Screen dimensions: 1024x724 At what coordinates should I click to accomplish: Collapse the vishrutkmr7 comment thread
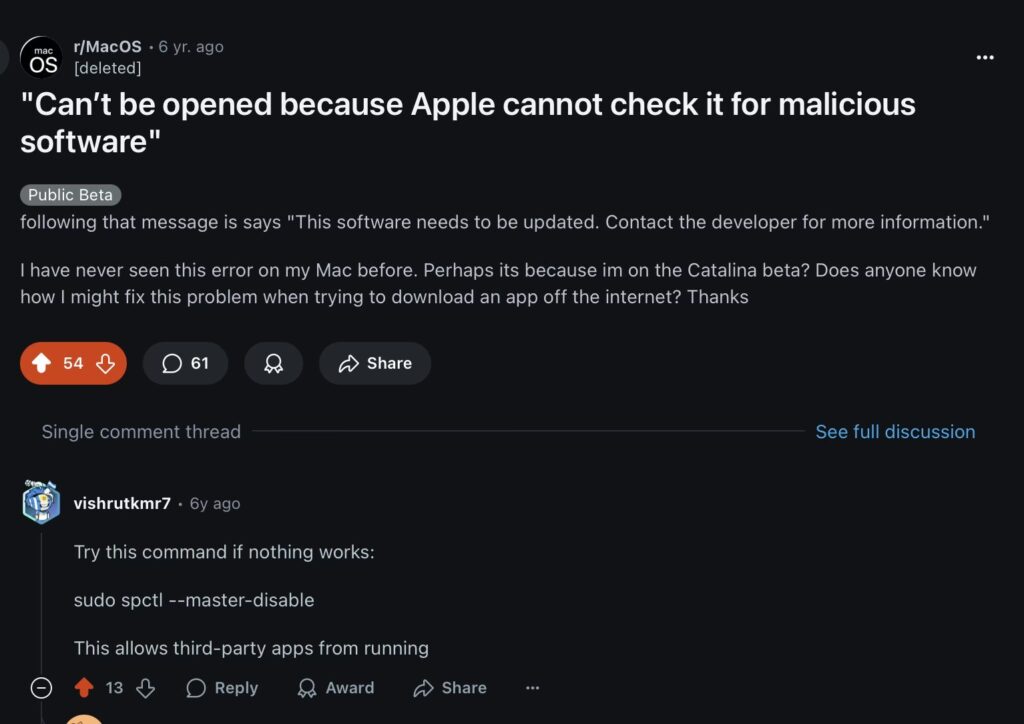(x=41, y=688)
